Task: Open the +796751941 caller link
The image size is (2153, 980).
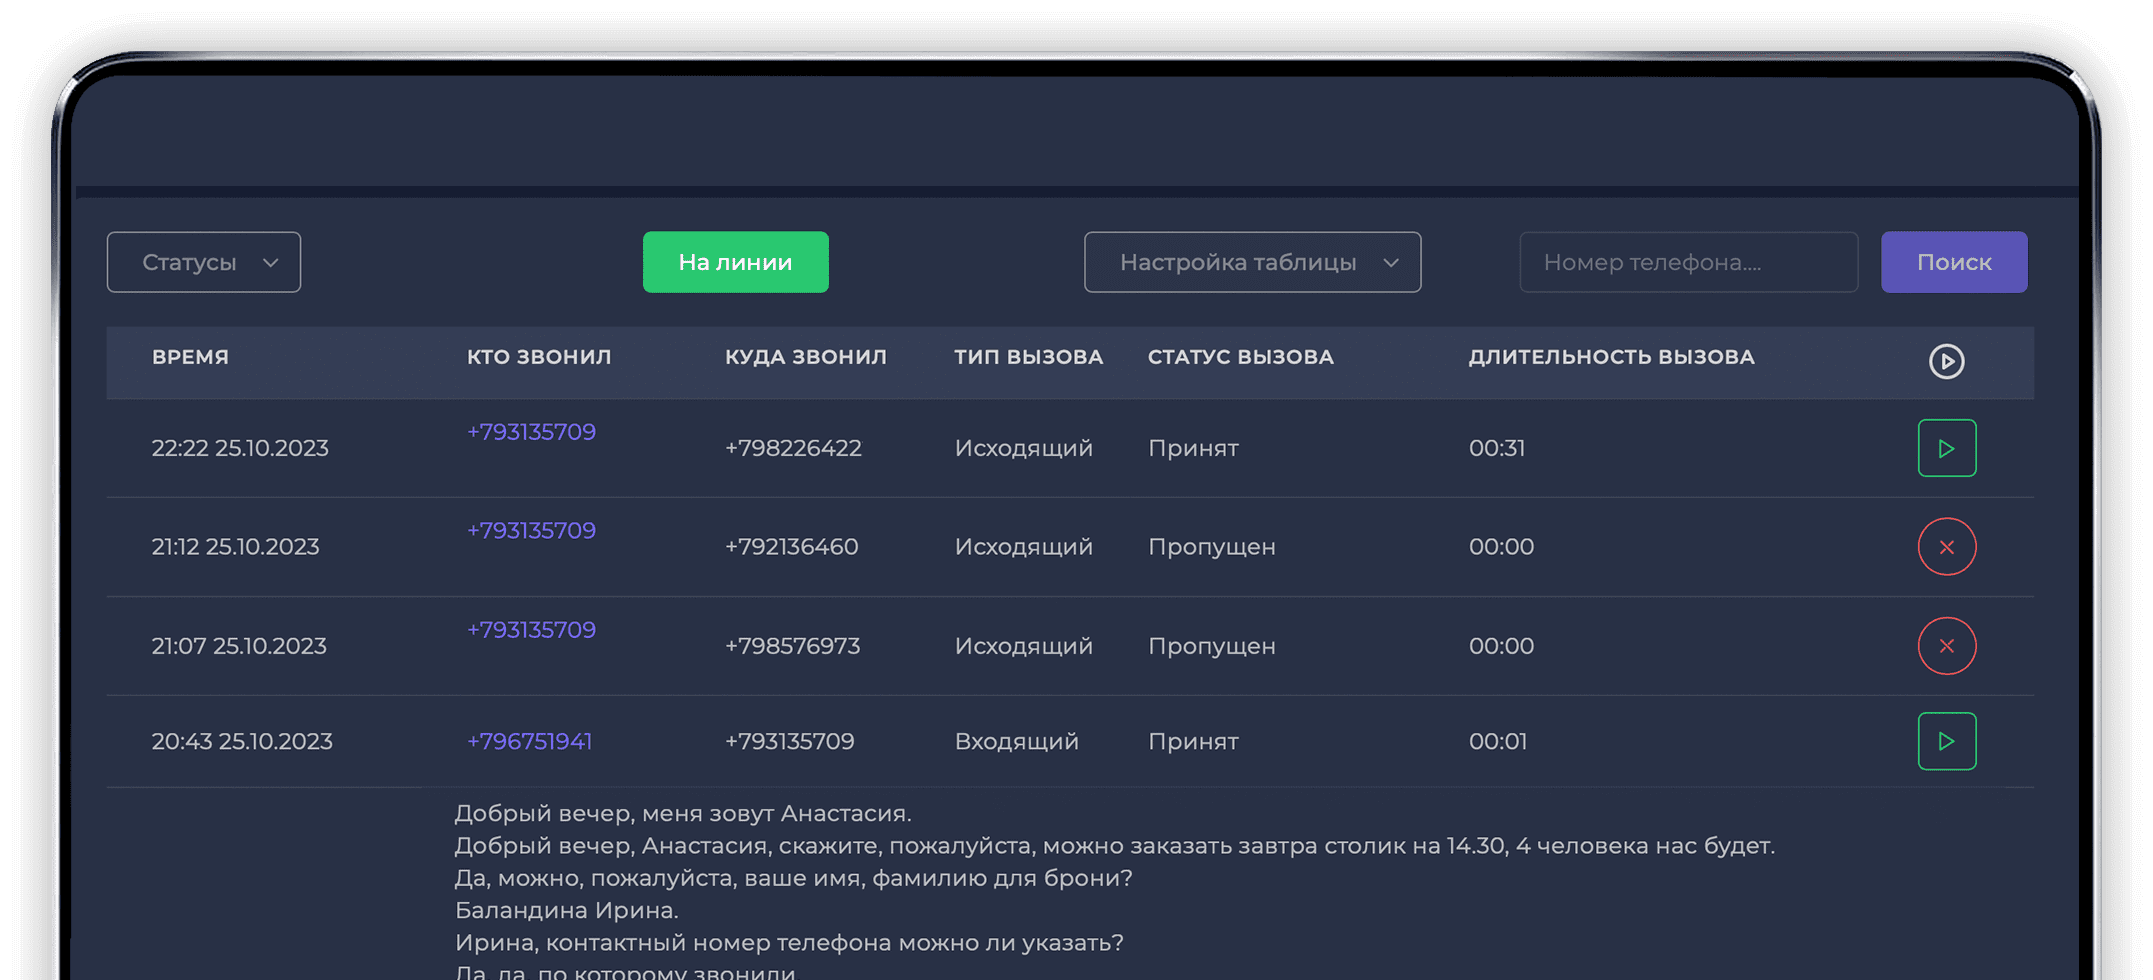Action: [528, 741]
